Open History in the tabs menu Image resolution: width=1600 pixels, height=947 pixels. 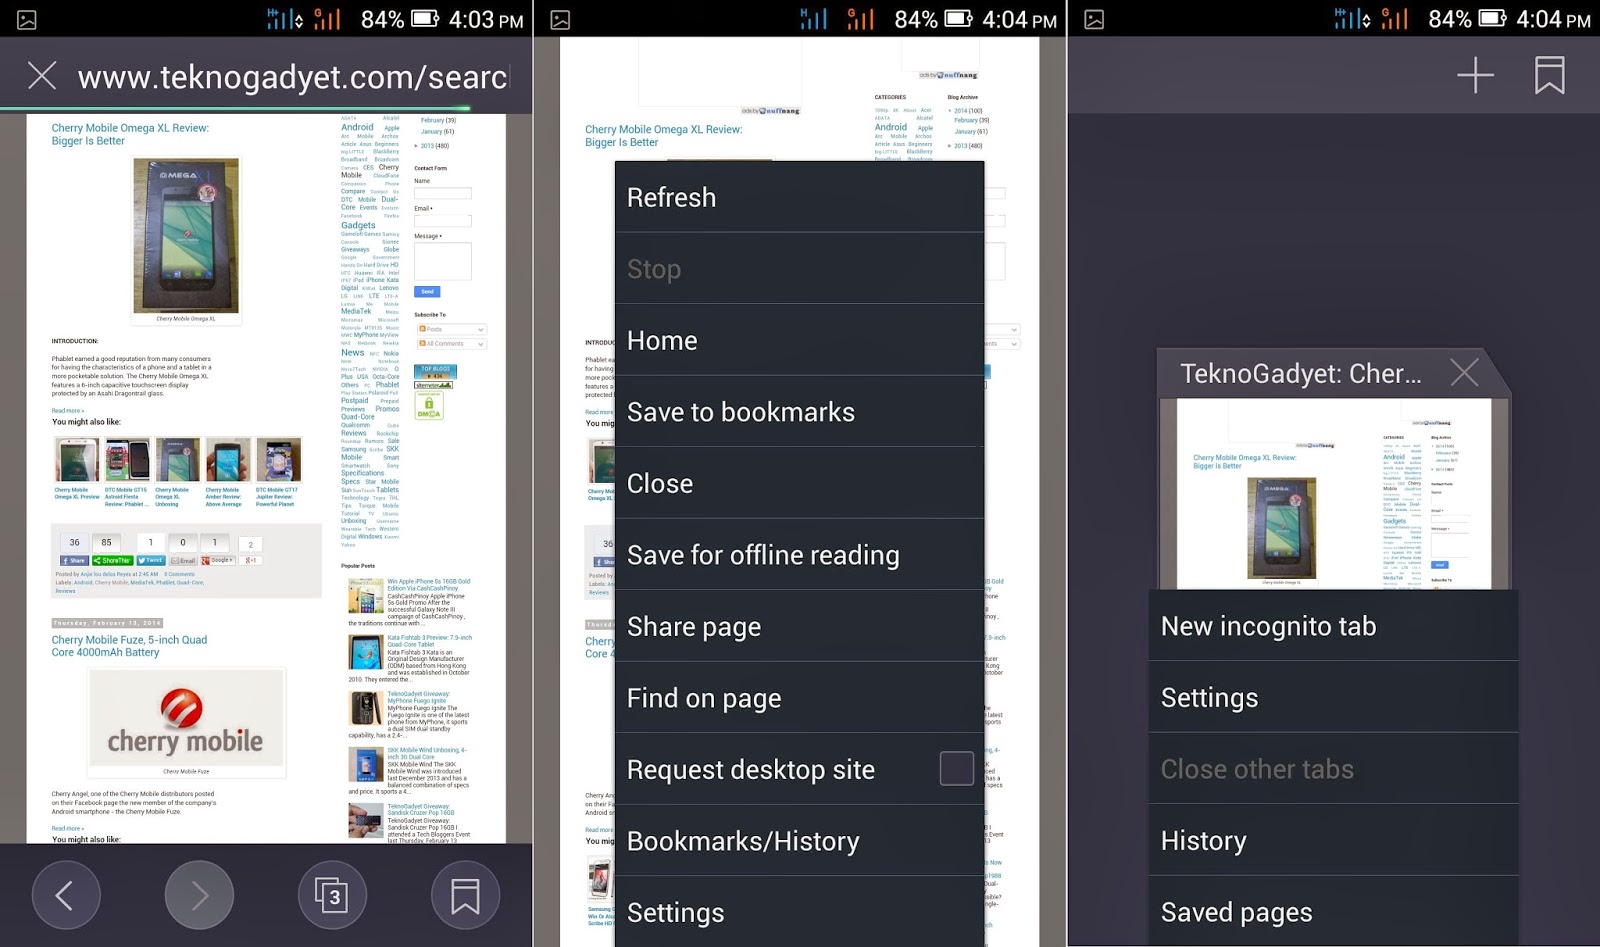[x=1333, y=840]
